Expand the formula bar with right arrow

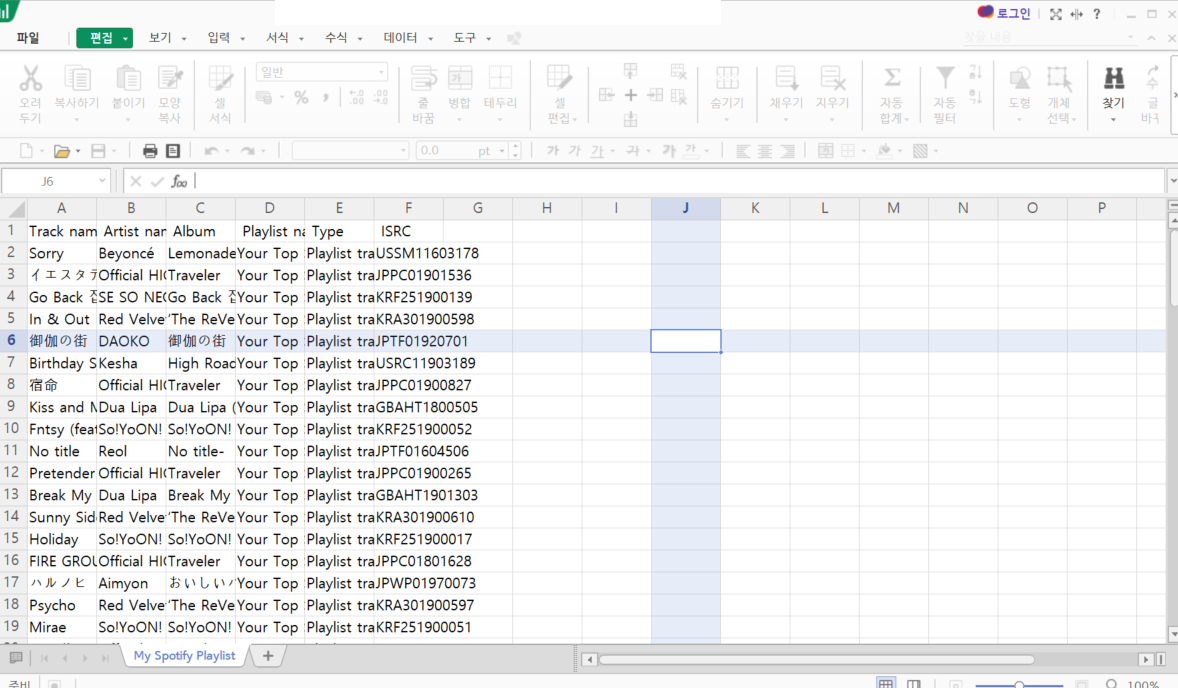(x=1172, y=181)
